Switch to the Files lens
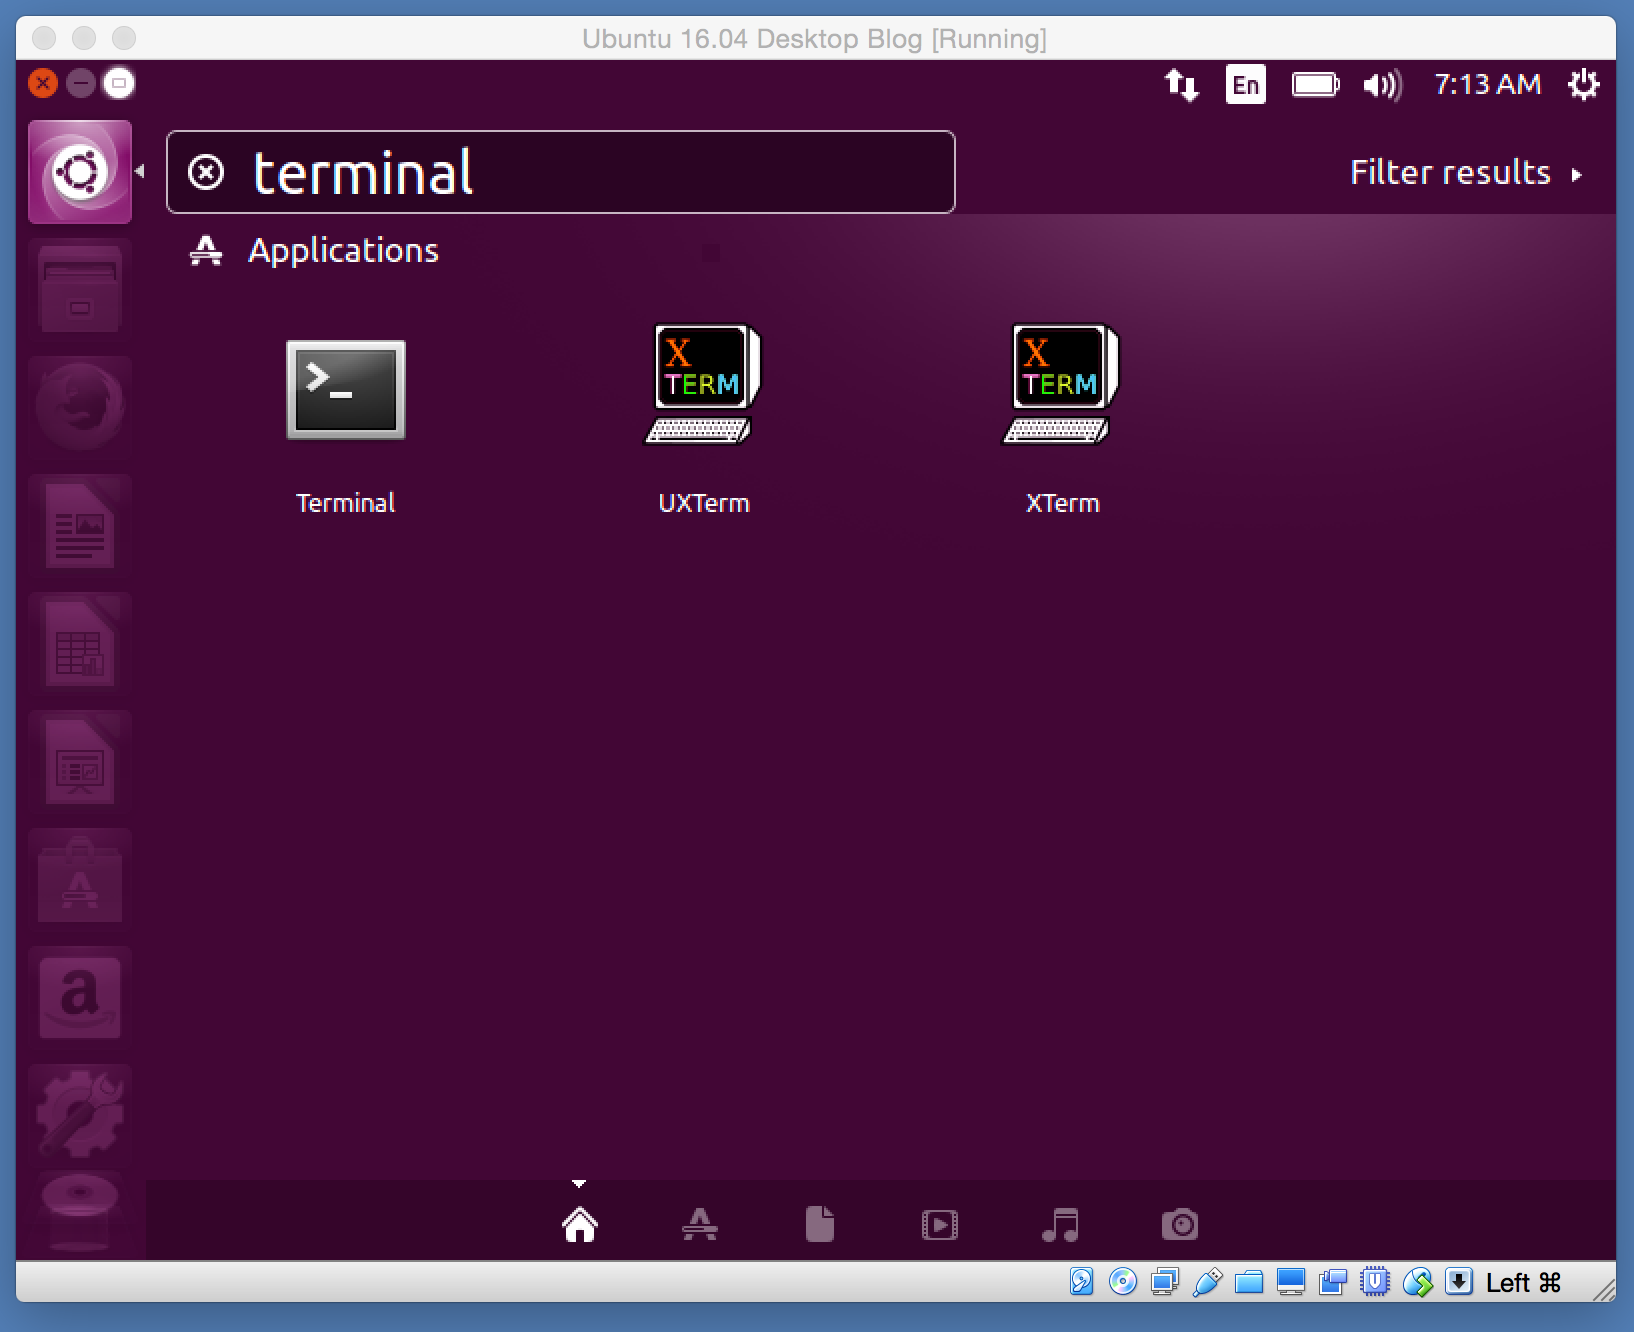The image size is (1634, 1332). pos(819,1224)
